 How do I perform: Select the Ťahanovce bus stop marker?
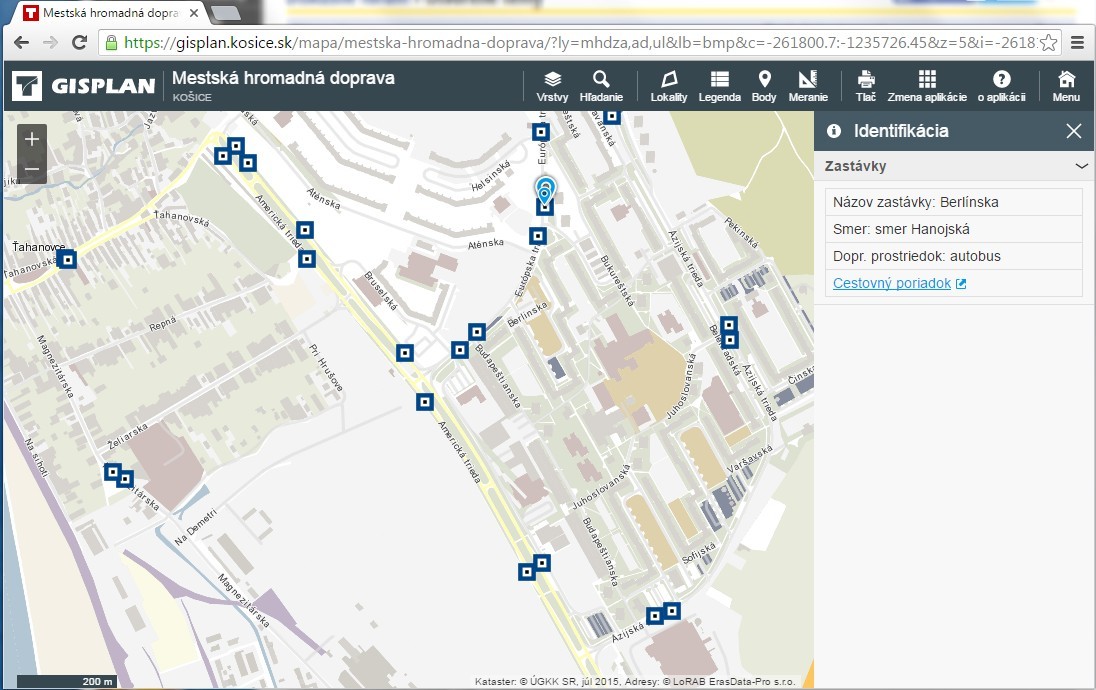point(68,260)
